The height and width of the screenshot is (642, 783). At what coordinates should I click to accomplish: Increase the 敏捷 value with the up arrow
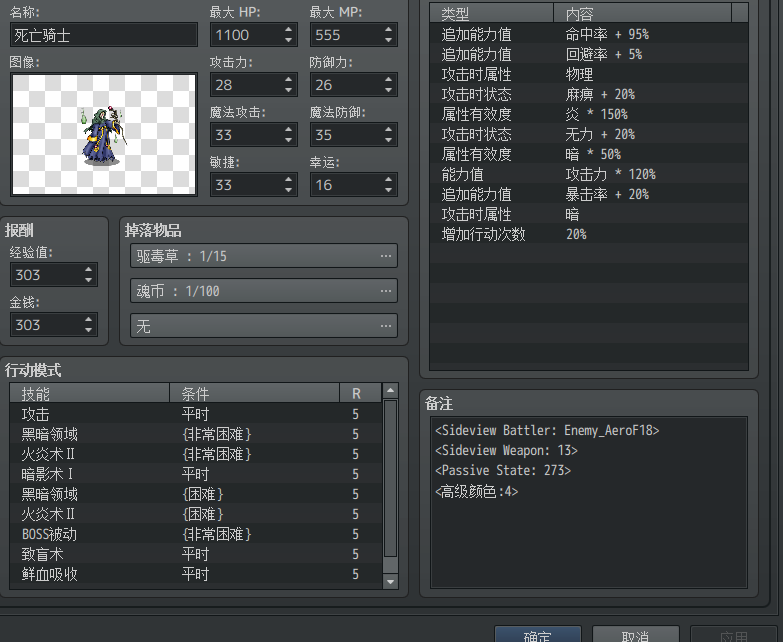coord(289,179)
